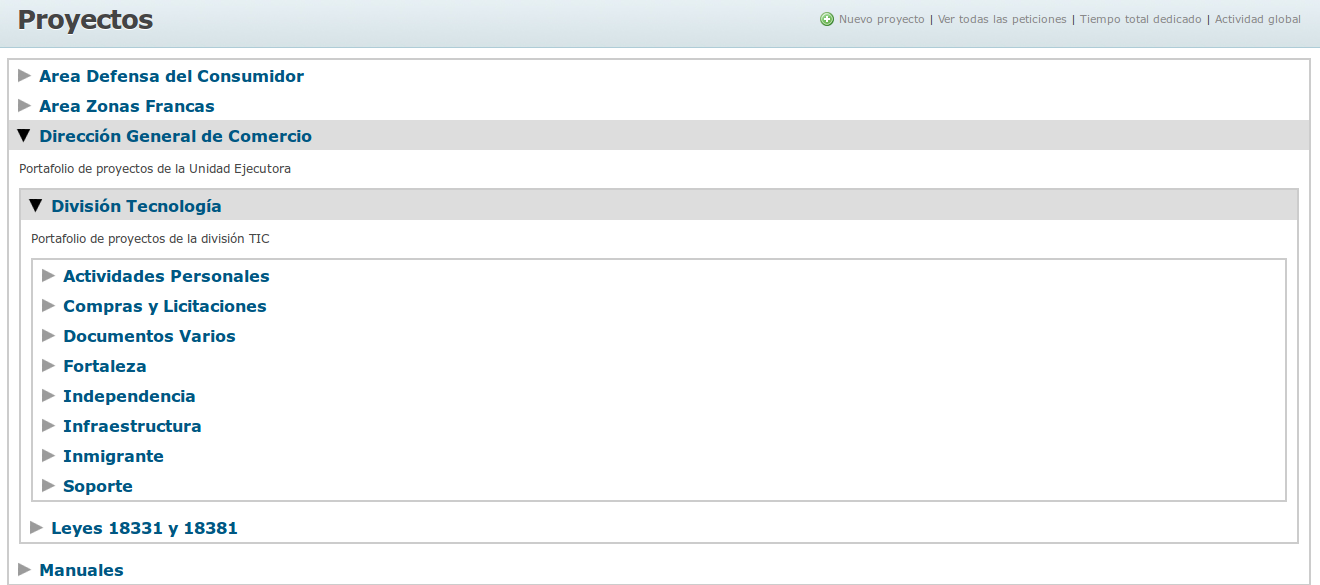This screenshot has height=585, width=1320.
Task: Open Fortaleza project link
Action: click(x=105, y=366)
